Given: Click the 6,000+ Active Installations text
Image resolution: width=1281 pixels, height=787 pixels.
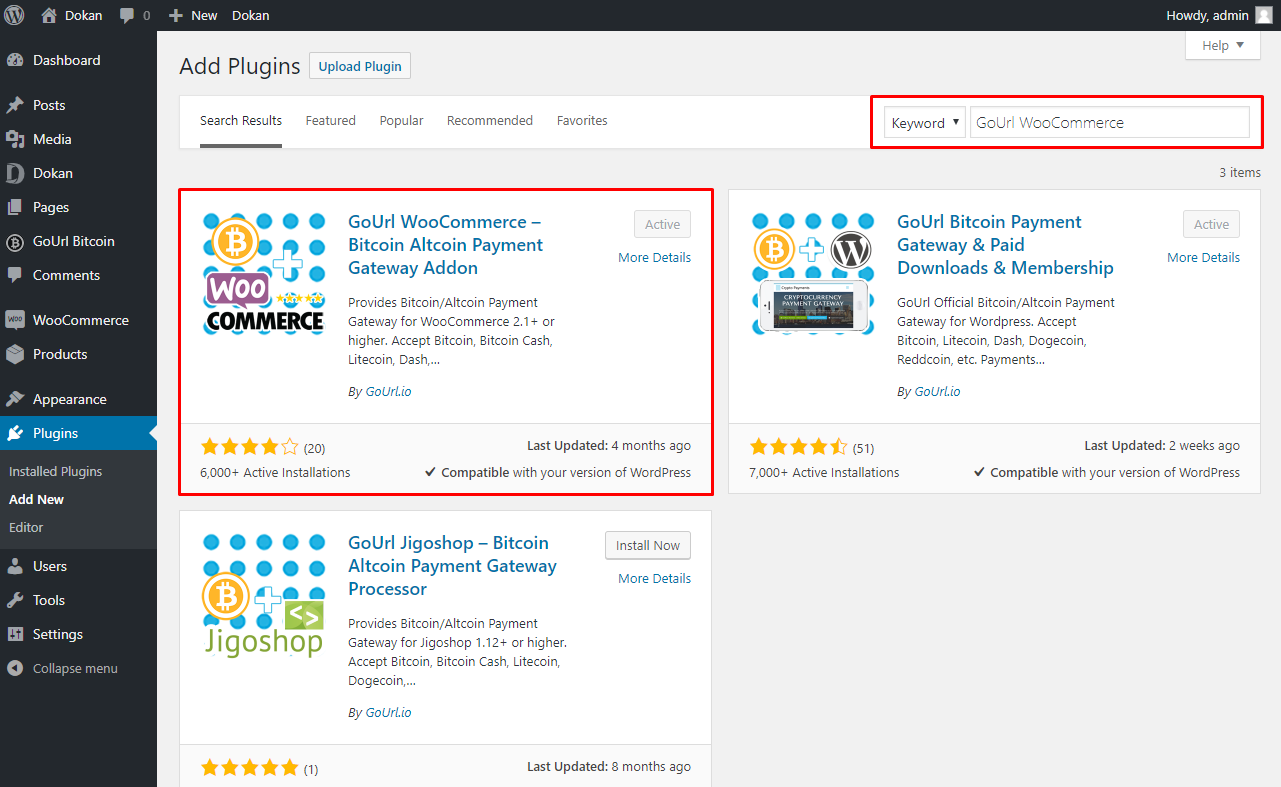Looking at the screenshot, I should [x=275, y=472].
